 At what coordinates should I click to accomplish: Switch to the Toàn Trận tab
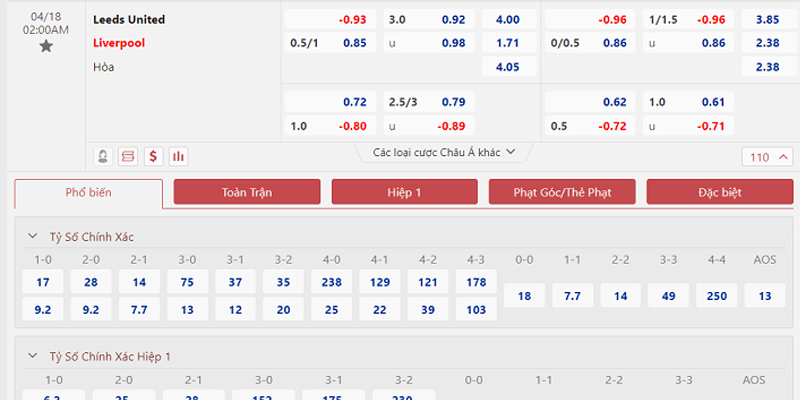[x=247, y=192]
